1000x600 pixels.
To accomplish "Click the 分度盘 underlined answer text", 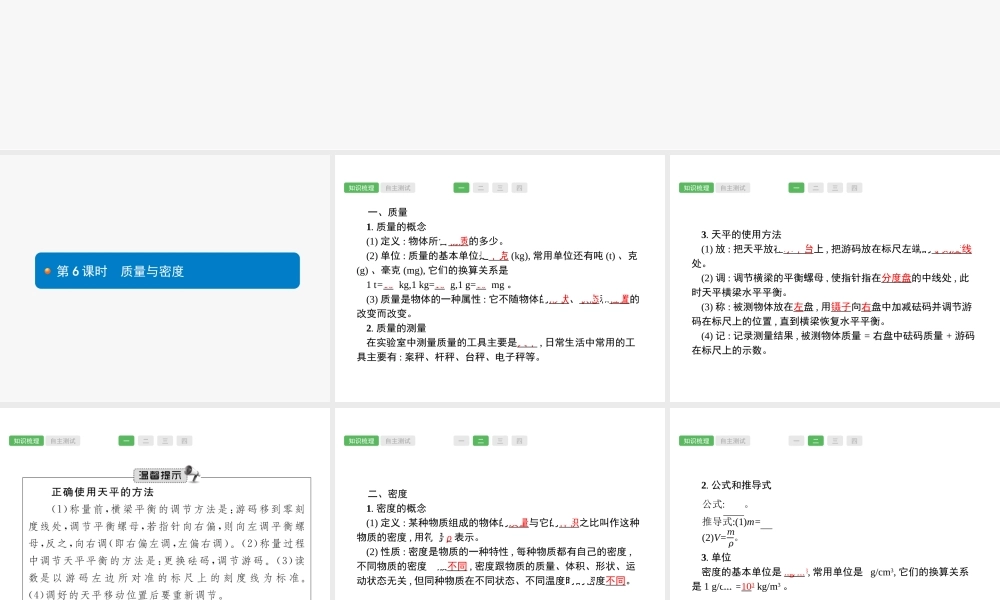I will coord(897,278).
